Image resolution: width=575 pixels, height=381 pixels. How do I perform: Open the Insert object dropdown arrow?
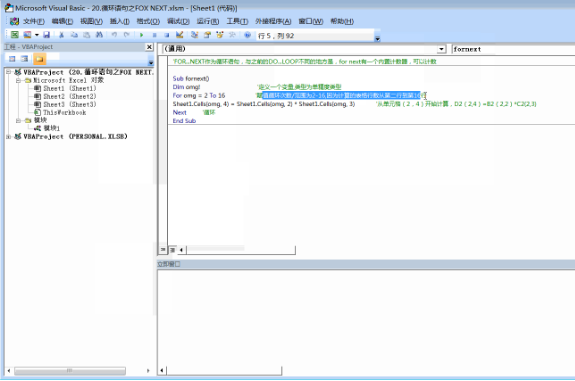[37, 35]
